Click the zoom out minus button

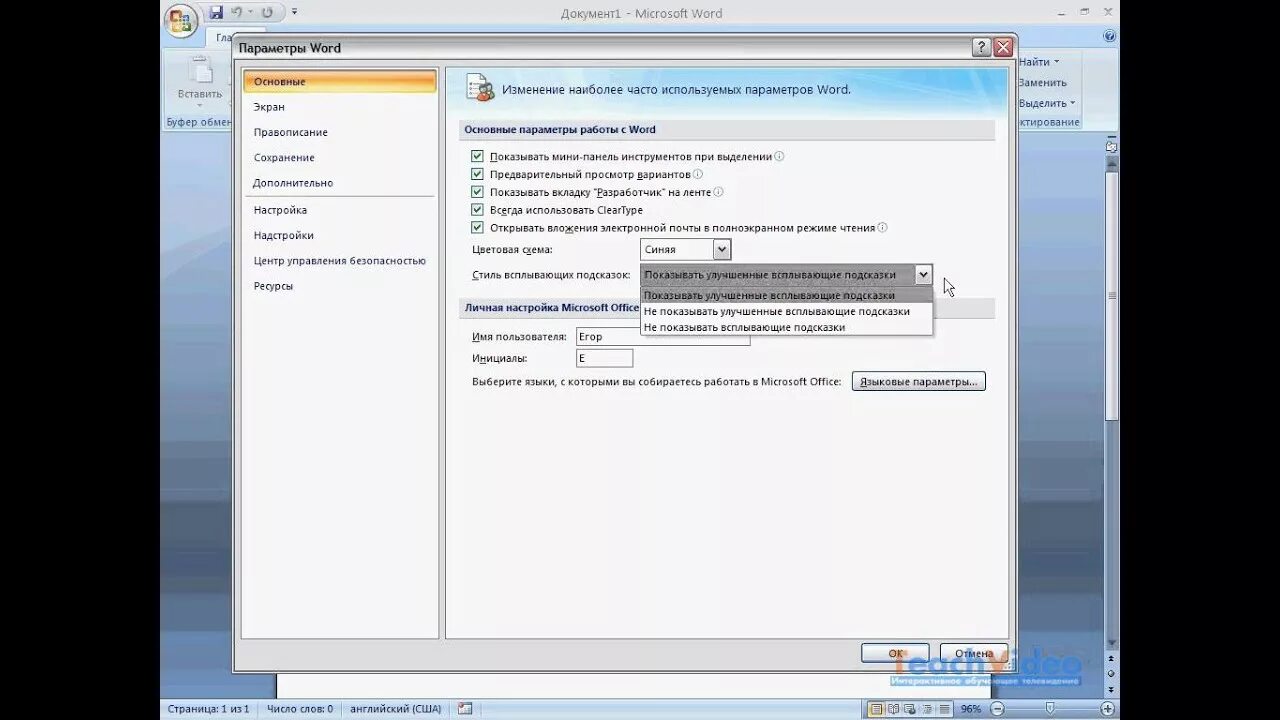coord(996,709)
